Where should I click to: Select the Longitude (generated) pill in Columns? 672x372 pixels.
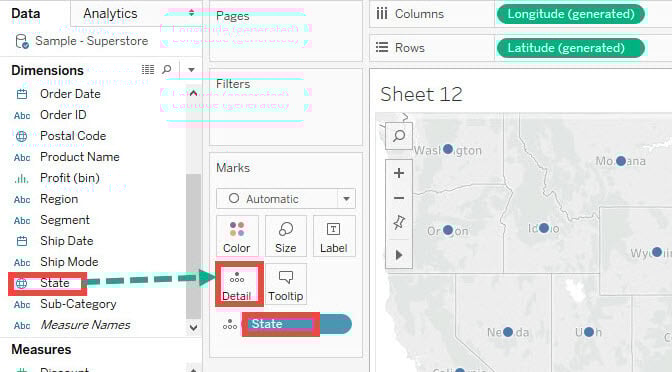[x=570, y=14]
